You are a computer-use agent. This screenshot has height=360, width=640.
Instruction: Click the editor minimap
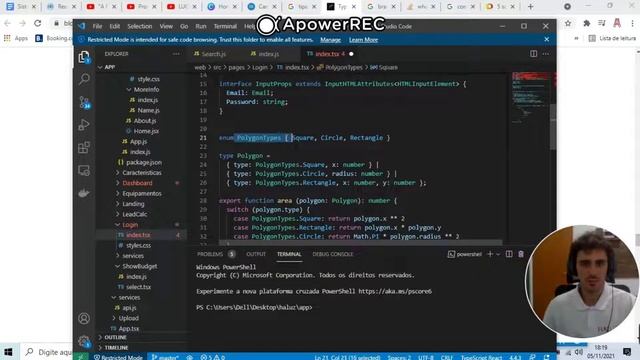[530, 98]
